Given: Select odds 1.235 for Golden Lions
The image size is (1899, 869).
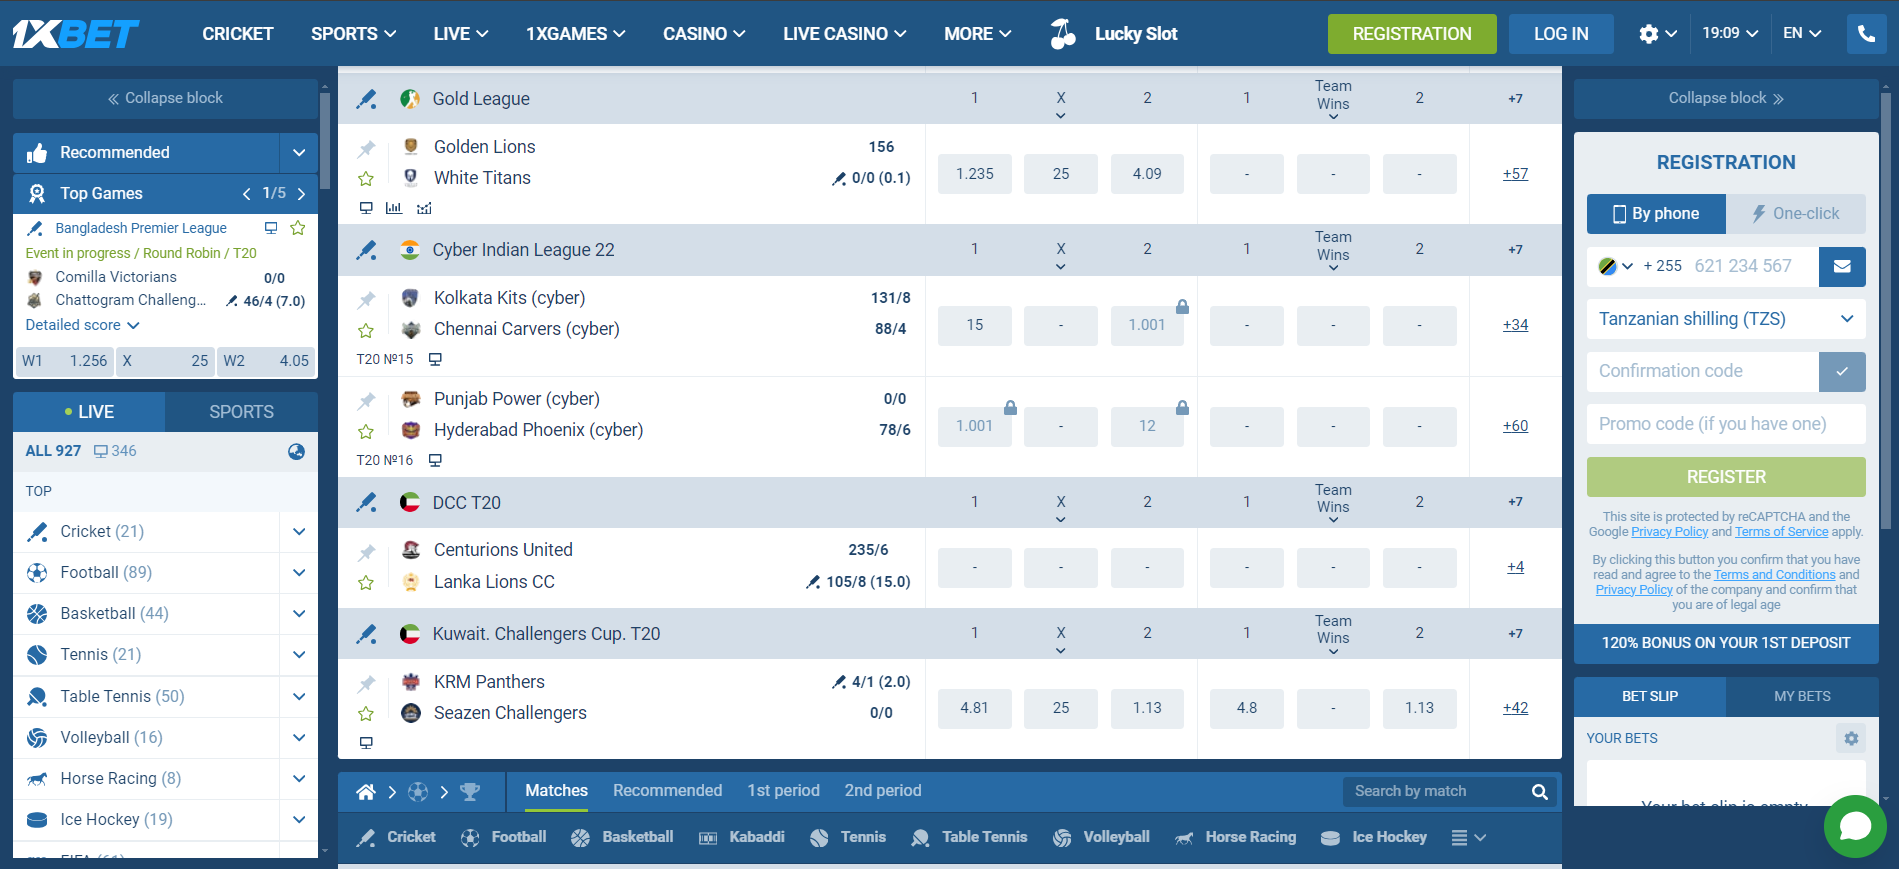Looking at the screenshot, I should point(974,174).
